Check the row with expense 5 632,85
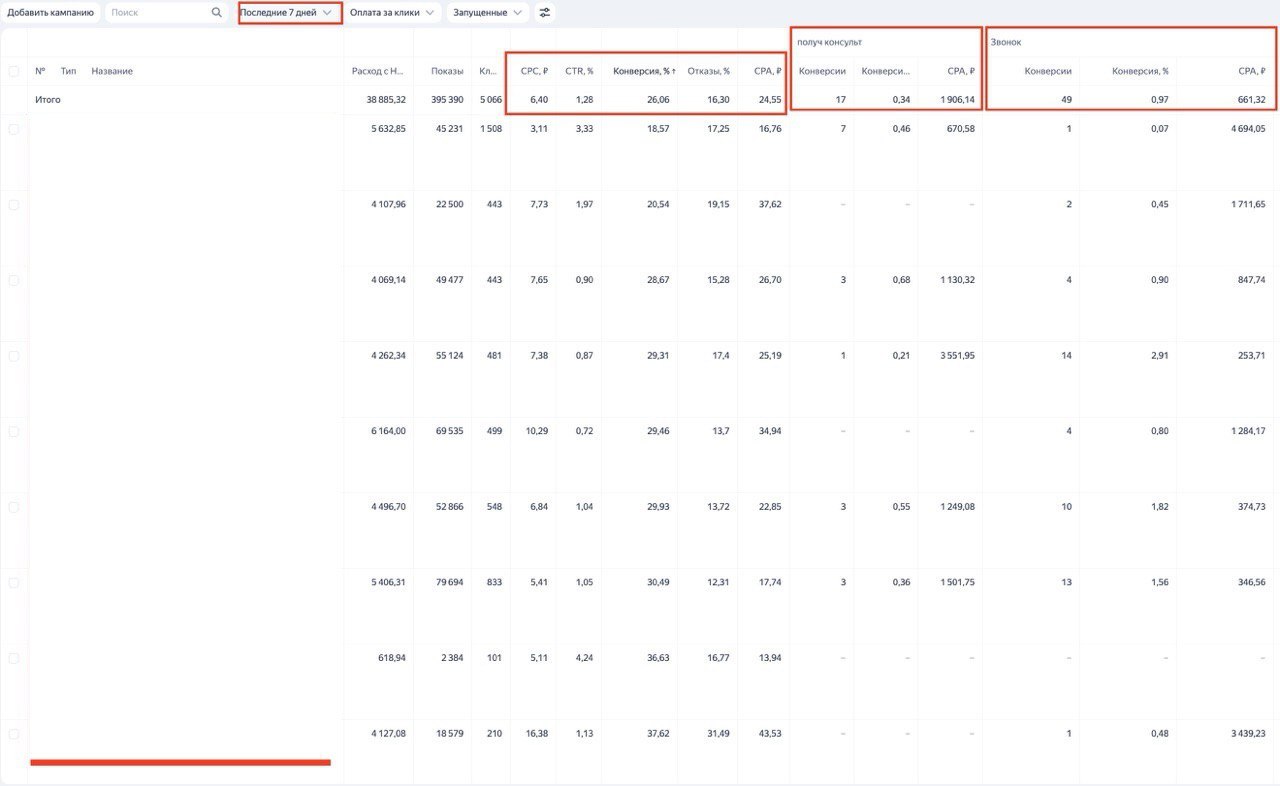This screenshot has height=786, width=1280. (x=14, y=129)
